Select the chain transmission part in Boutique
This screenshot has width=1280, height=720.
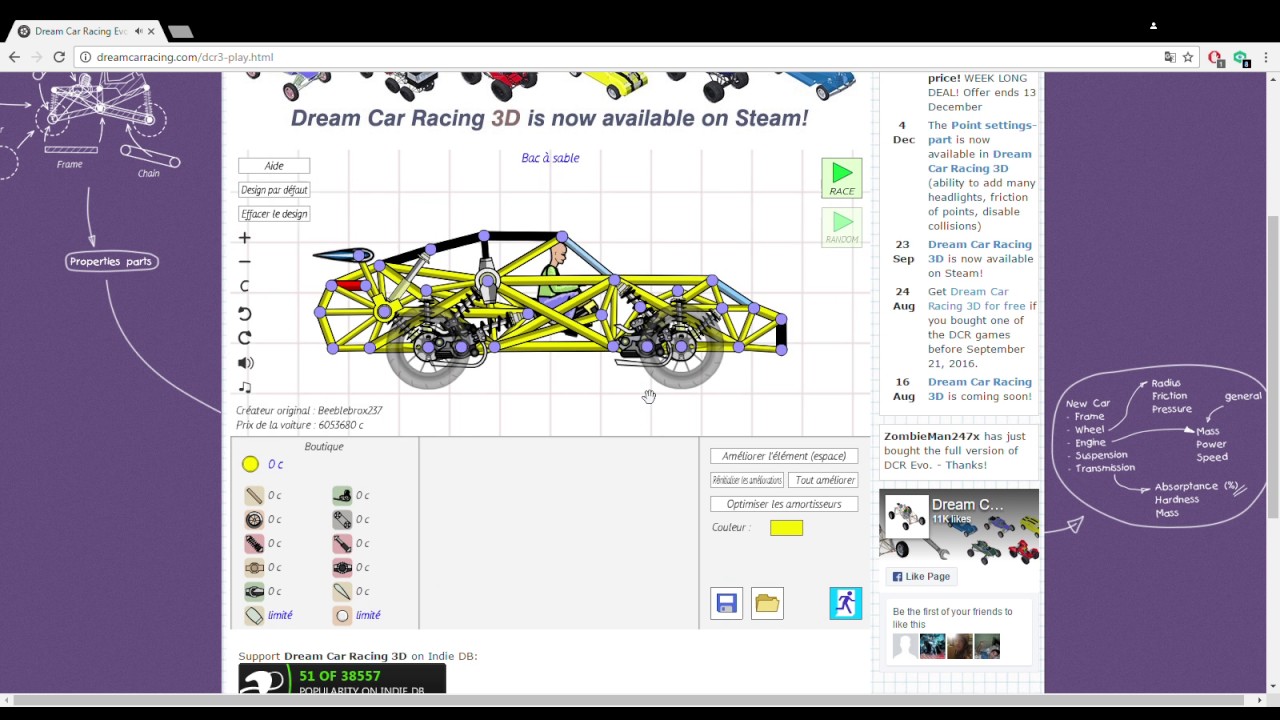pyautogui.click(x=342, y=519)
